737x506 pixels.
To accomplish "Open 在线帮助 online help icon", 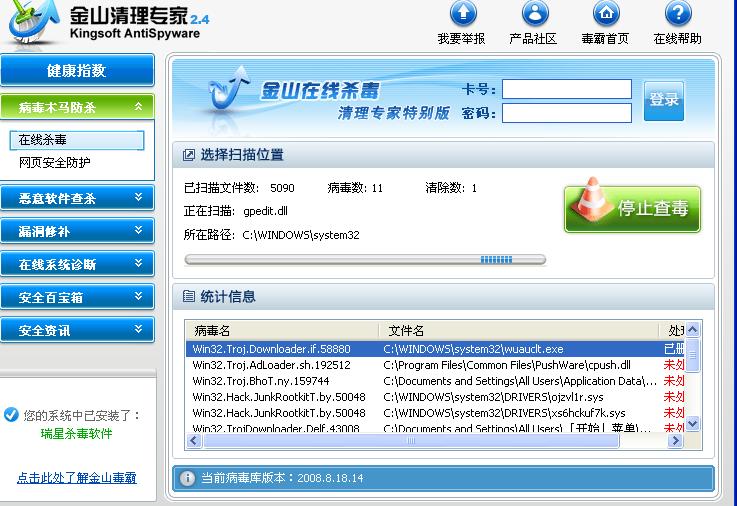I will click(678, 13).
